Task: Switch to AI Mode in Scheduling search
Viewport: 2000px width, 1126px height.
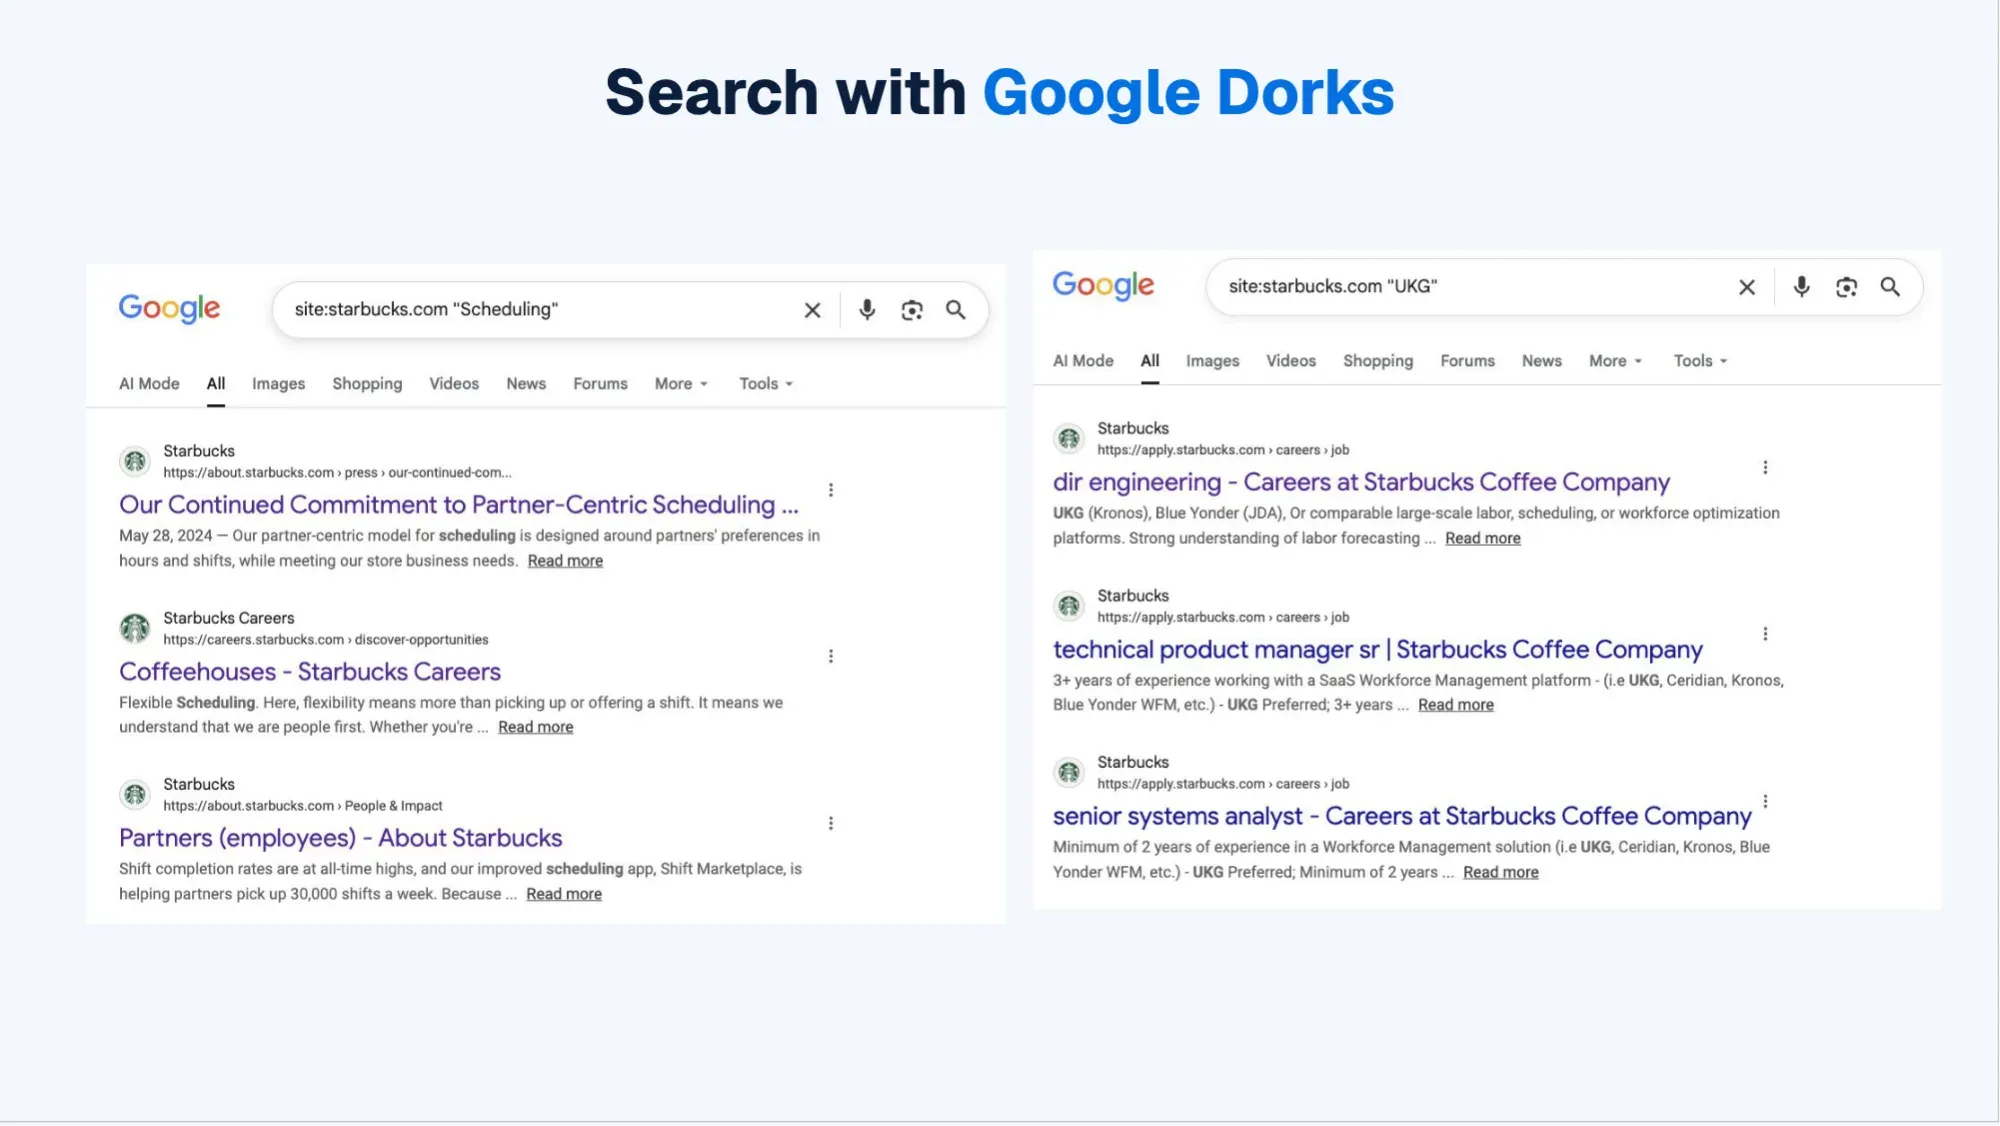Action: pos(149,384)
